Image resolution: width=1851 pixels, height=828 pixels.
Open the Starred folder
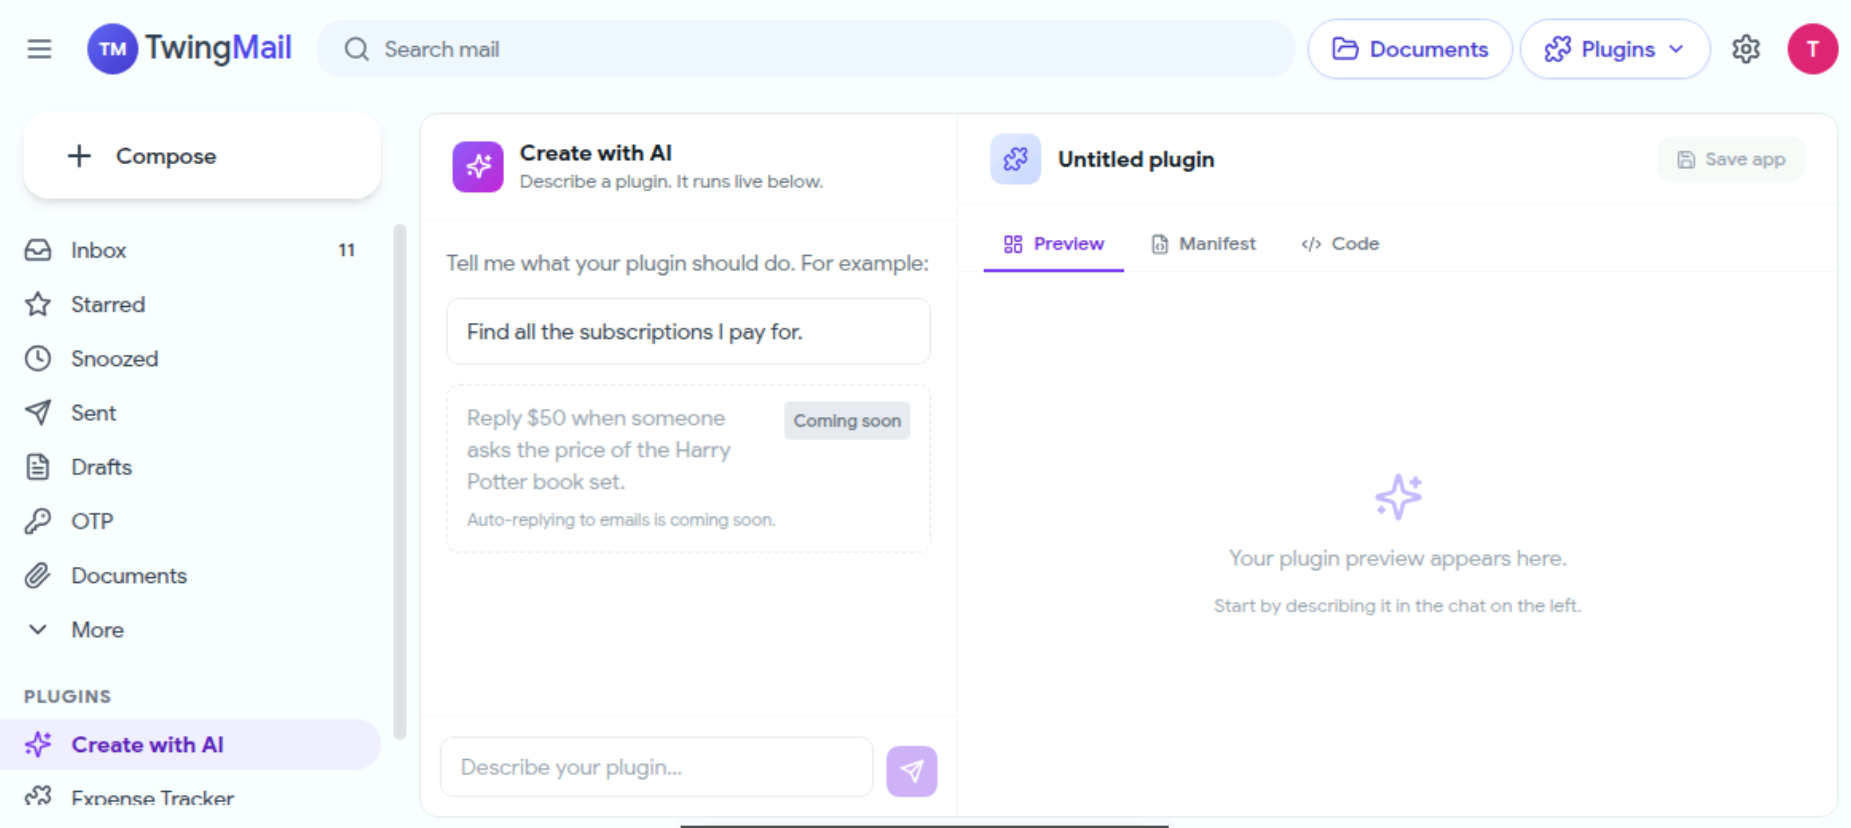190,304
